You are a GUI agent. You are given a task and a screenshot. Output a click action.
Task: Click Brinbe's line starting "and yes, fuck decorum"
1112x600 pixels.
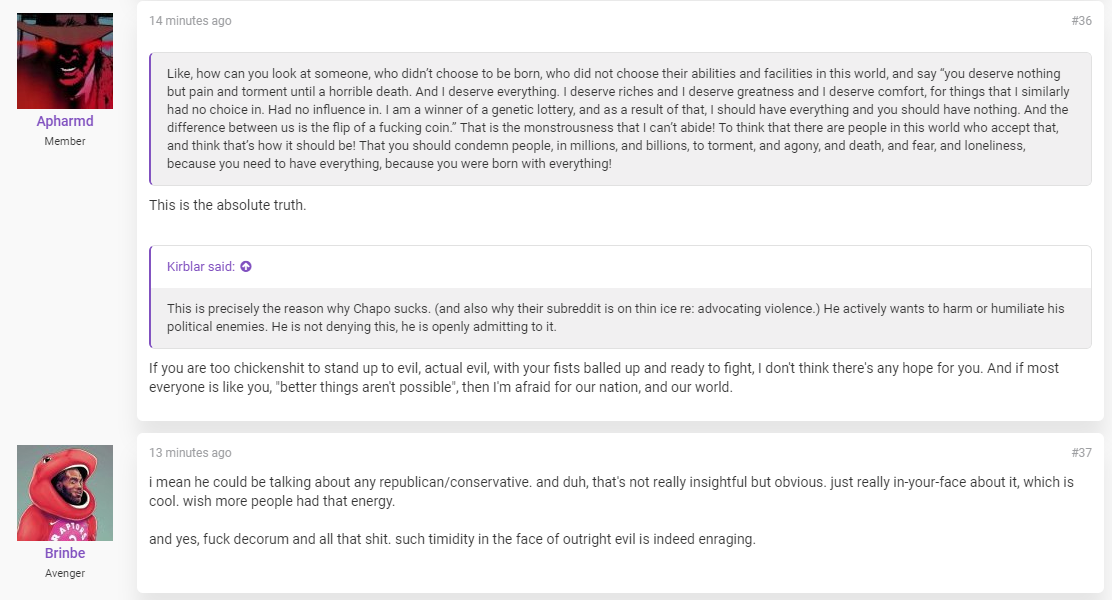[452, 539]
